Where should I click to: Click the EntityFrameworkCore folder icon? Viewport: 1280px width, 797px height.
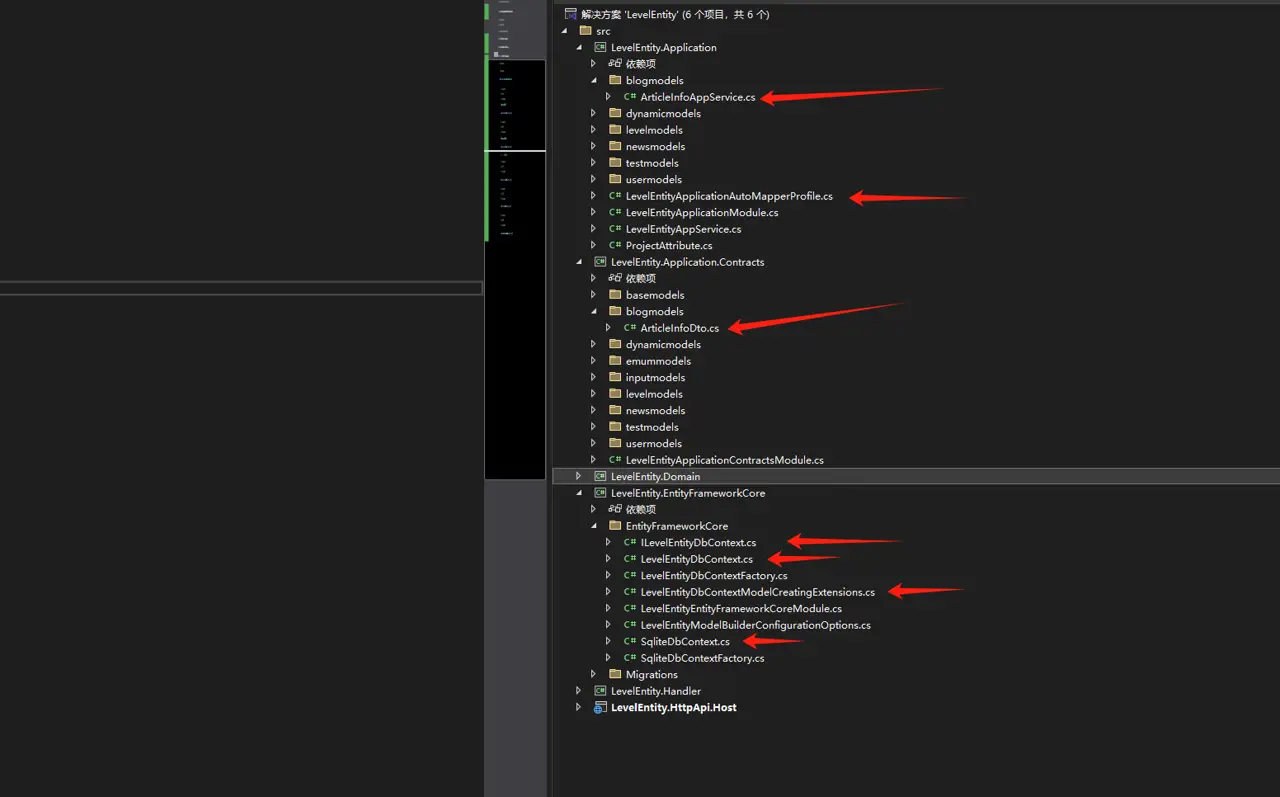[615, 526]
